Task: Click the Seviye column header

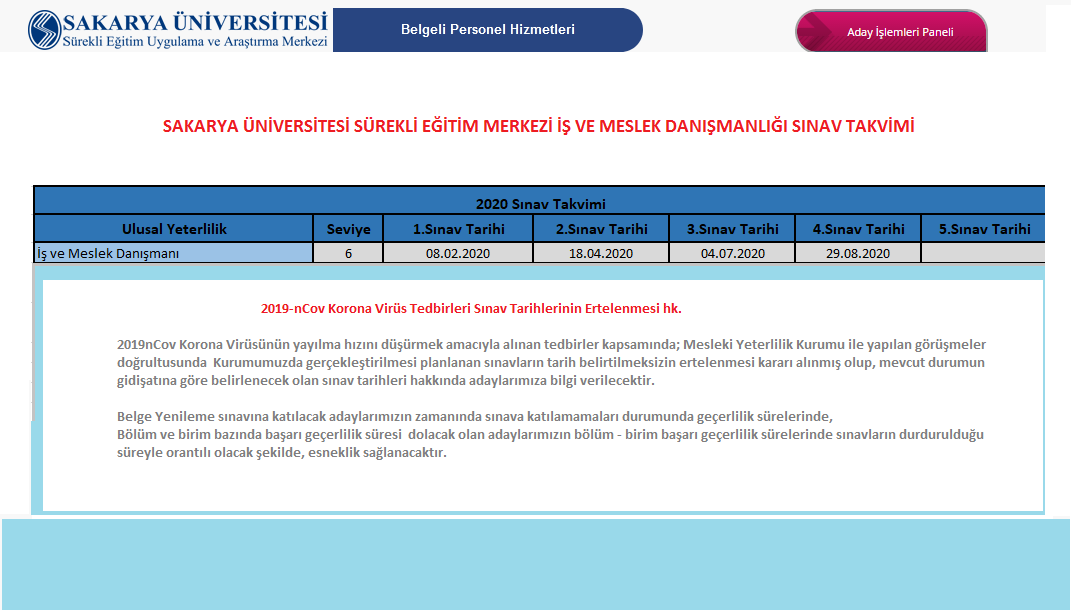Action: click(x=348, y=229)
